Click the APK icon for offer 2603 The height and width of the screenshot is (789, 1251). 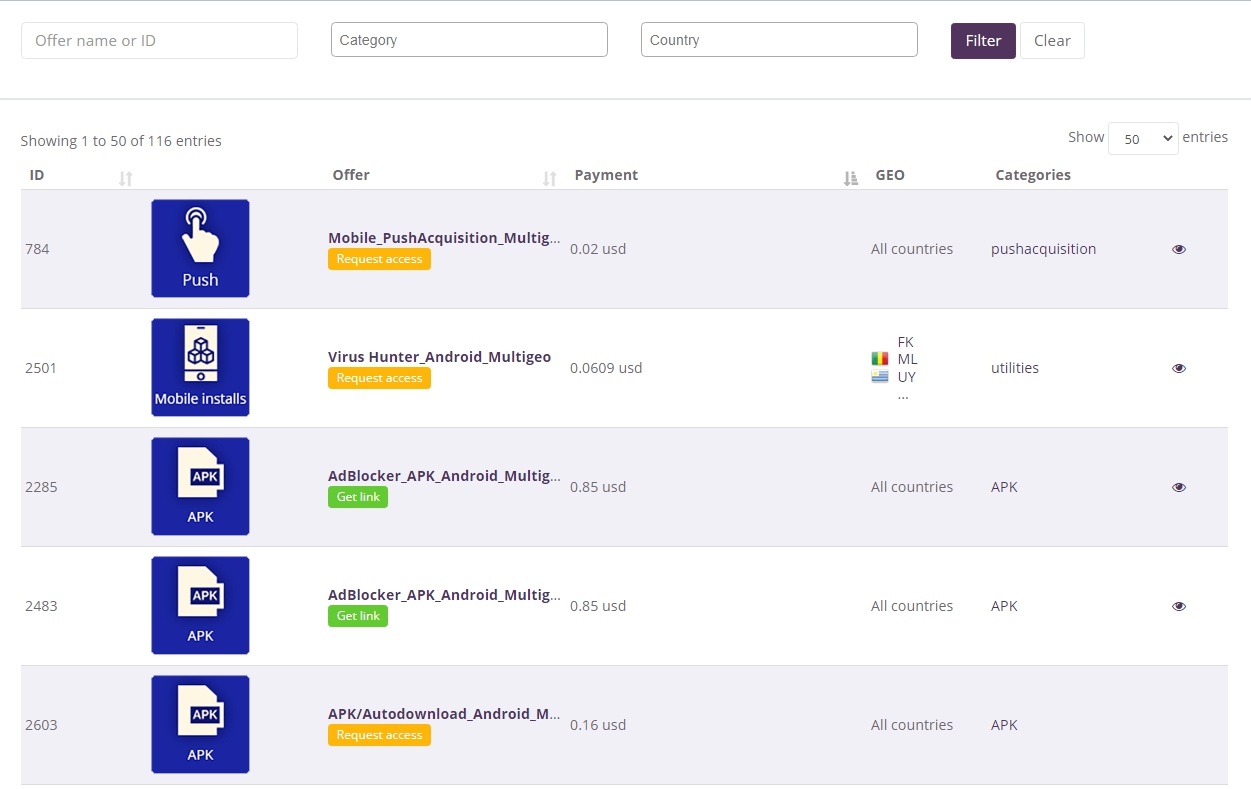[200, 724]
